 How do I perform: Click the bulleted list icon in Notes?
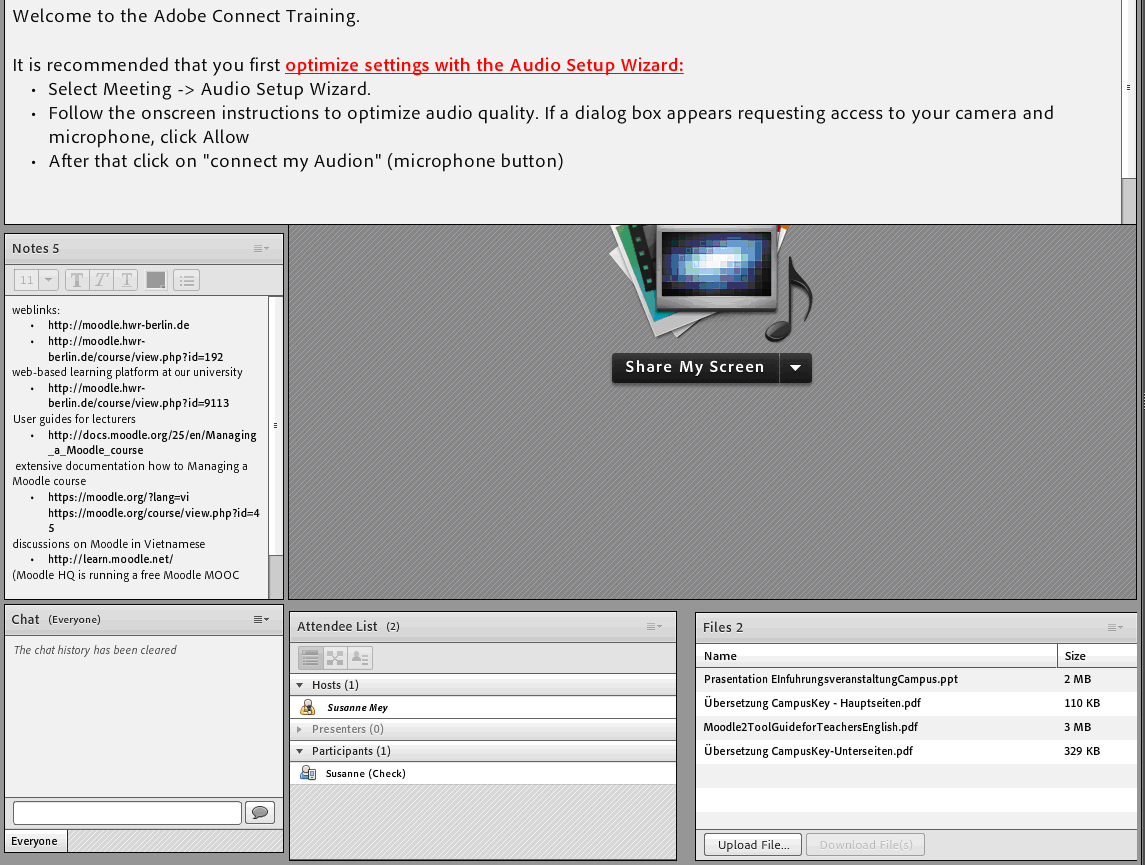[x=187, y=281]
